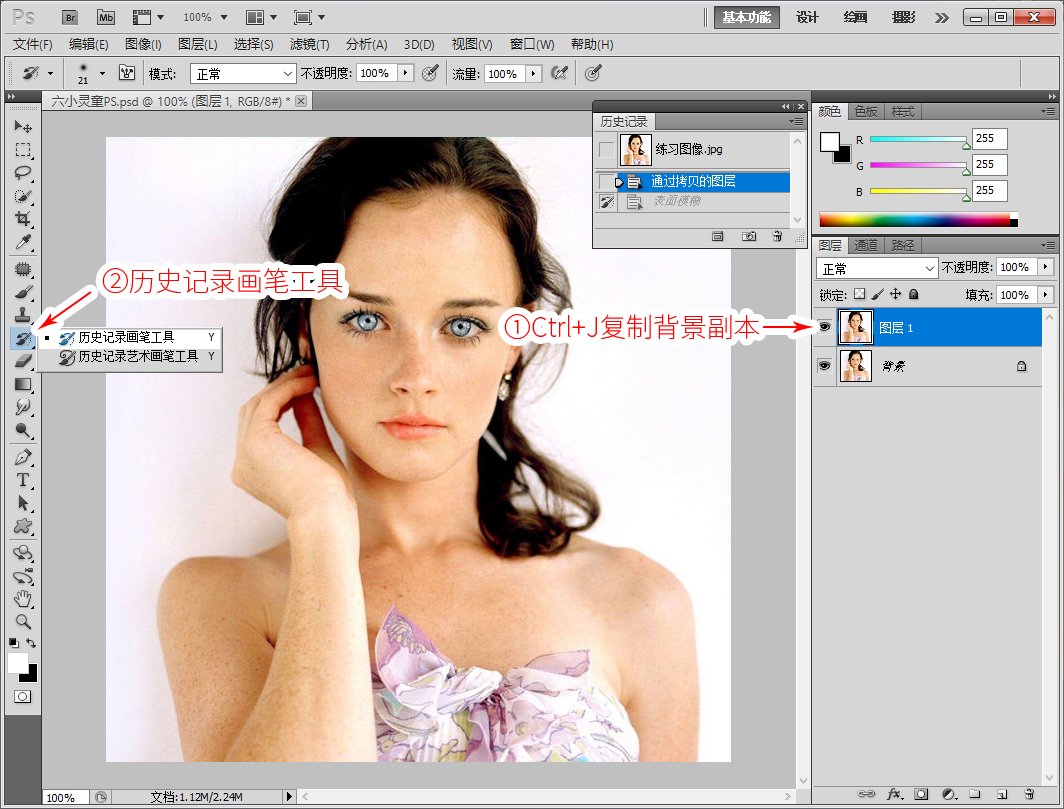
Task: Add layer mask icon
Action: coord(921,793)
